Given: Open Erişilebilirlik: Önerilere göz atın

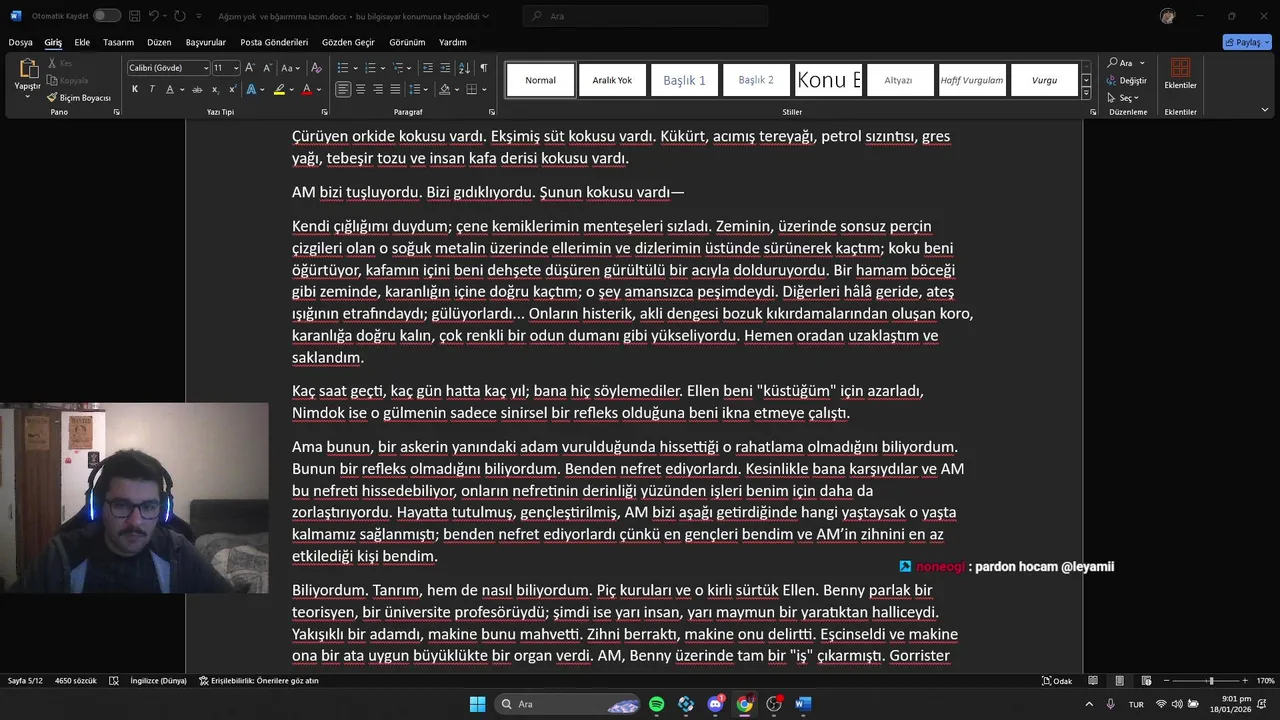Looking at the screenshot, I should [x=259, y=681].
